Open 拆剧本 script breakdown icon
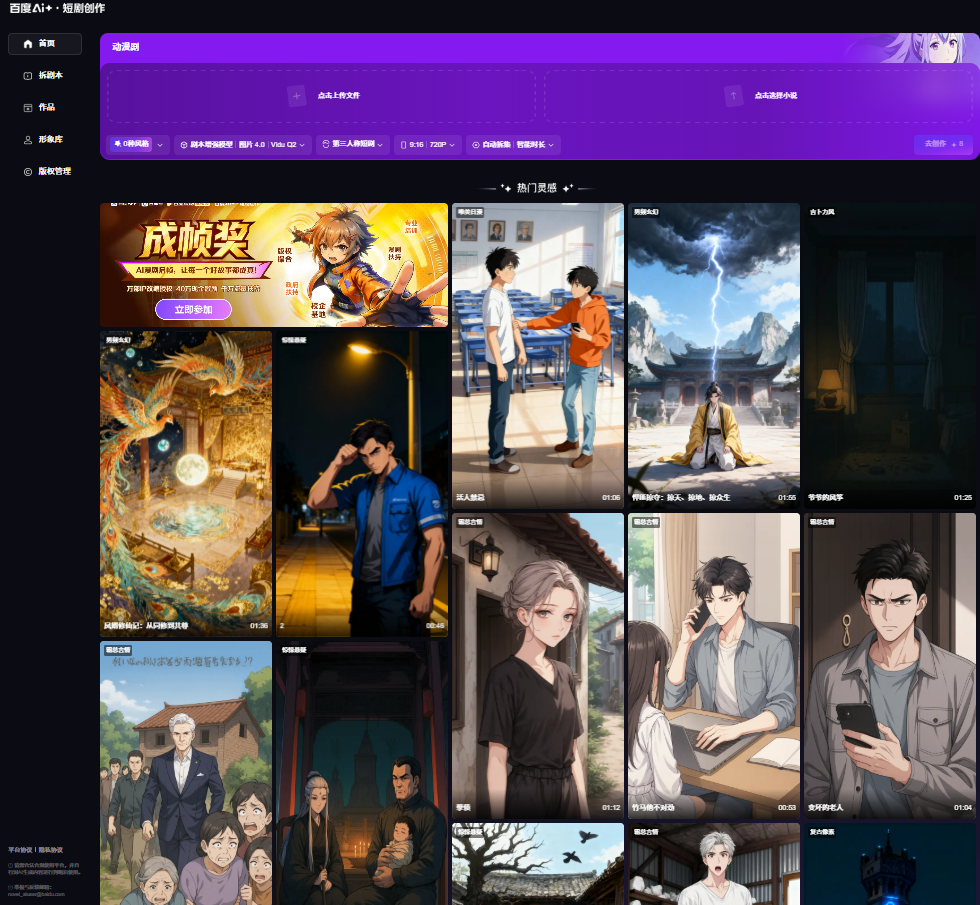Viewport: 980px width, 905px height. click(28, 76)
